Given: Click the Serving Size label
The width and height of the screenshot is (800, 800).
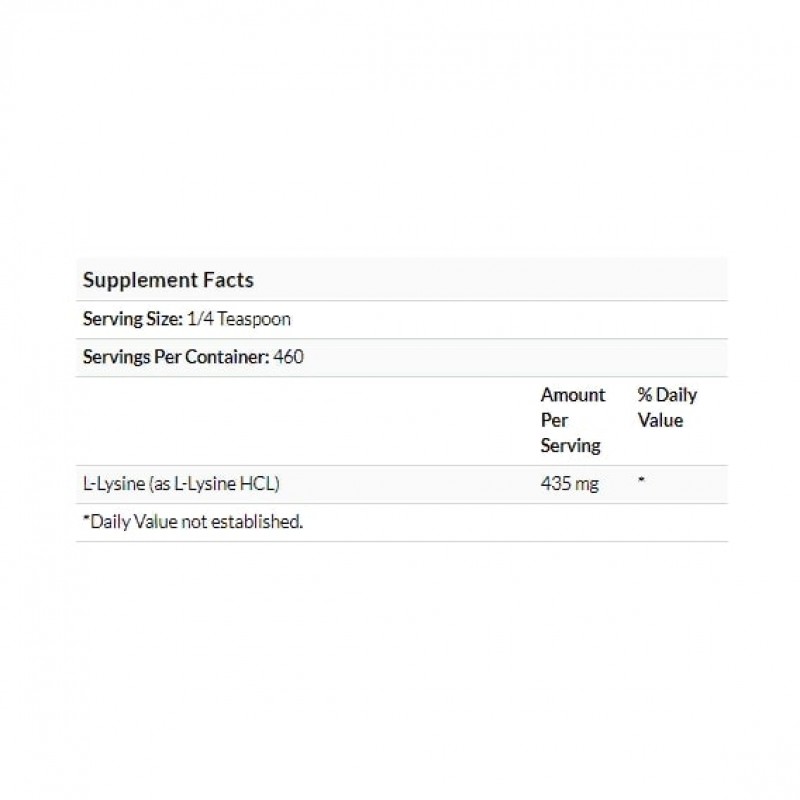Looking at the screenshot, I should pyautogui.click(x=130, y=319).
